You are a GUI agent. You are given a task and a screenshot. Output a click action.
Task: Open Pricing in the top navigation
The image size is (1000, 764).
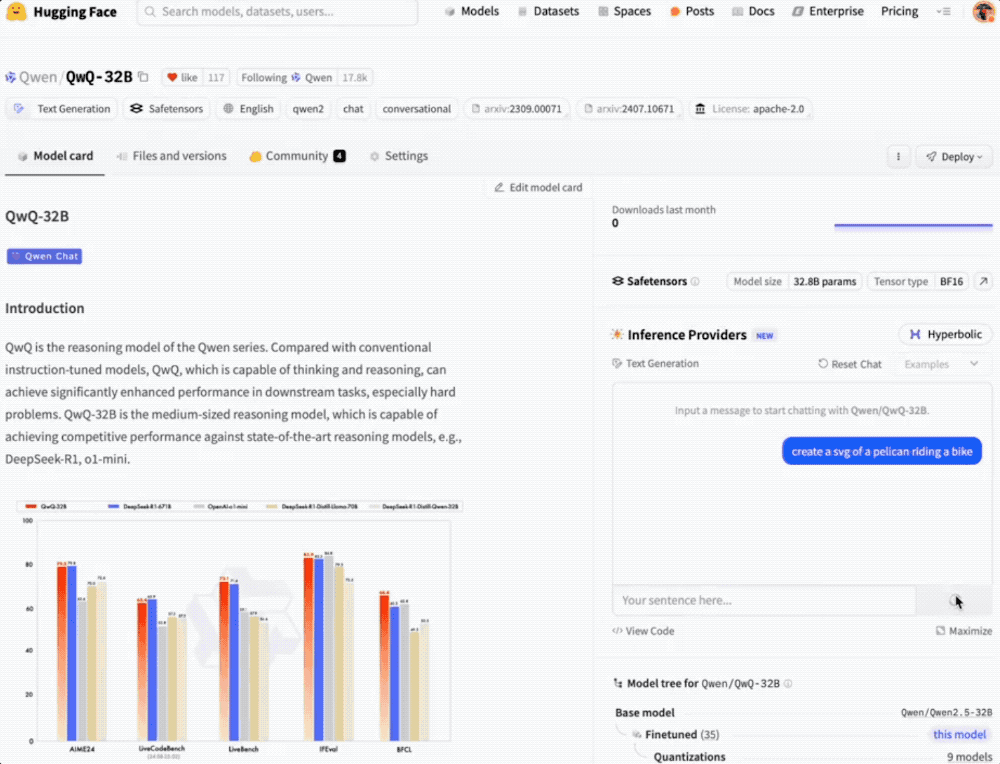[x=900, y=11]
